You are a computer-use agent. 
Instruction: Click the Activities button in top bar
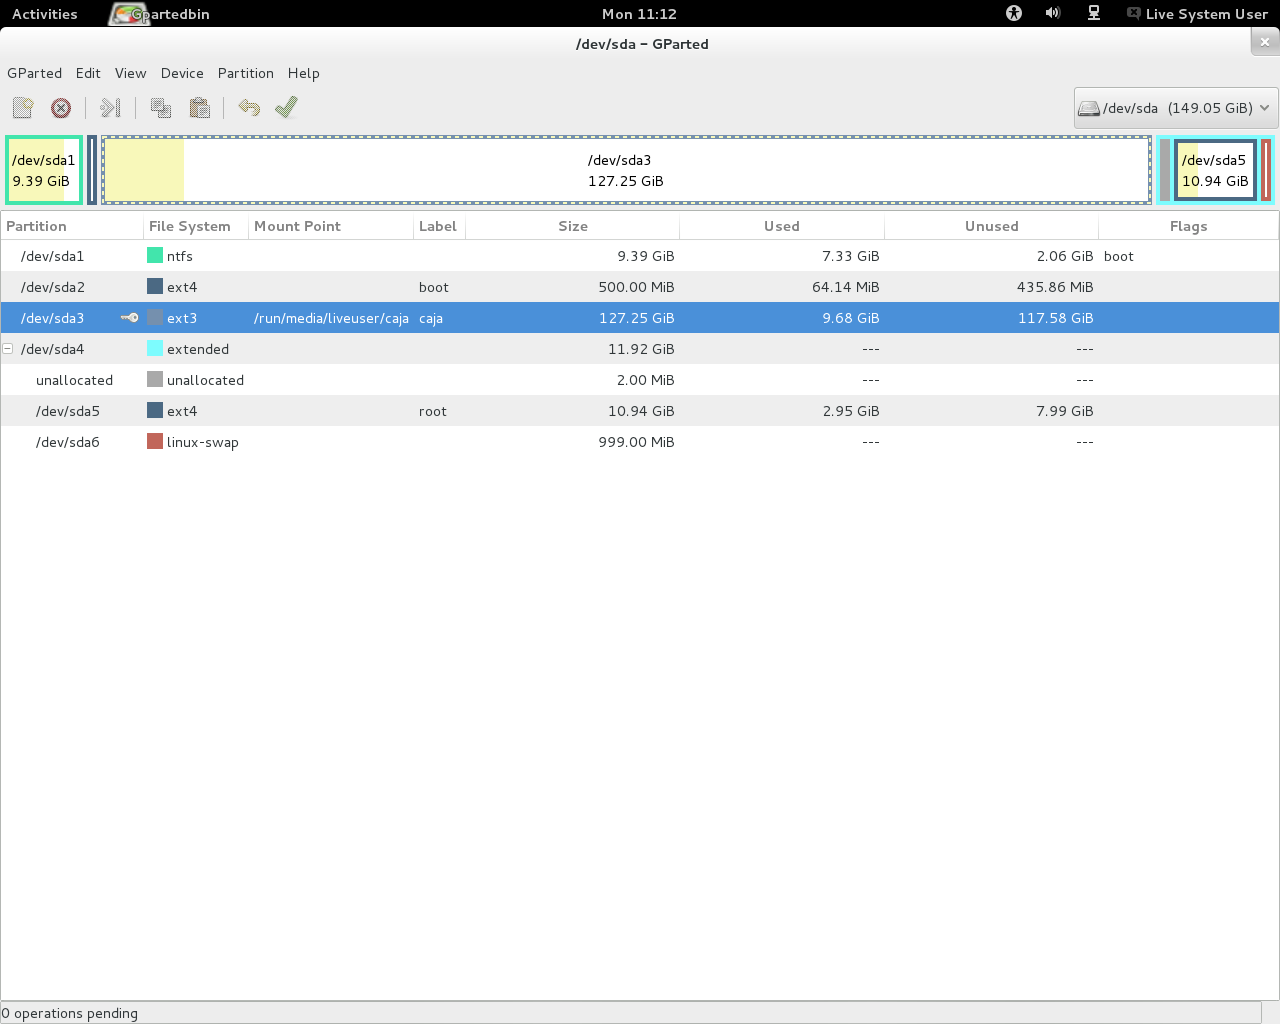click(45, 14)
